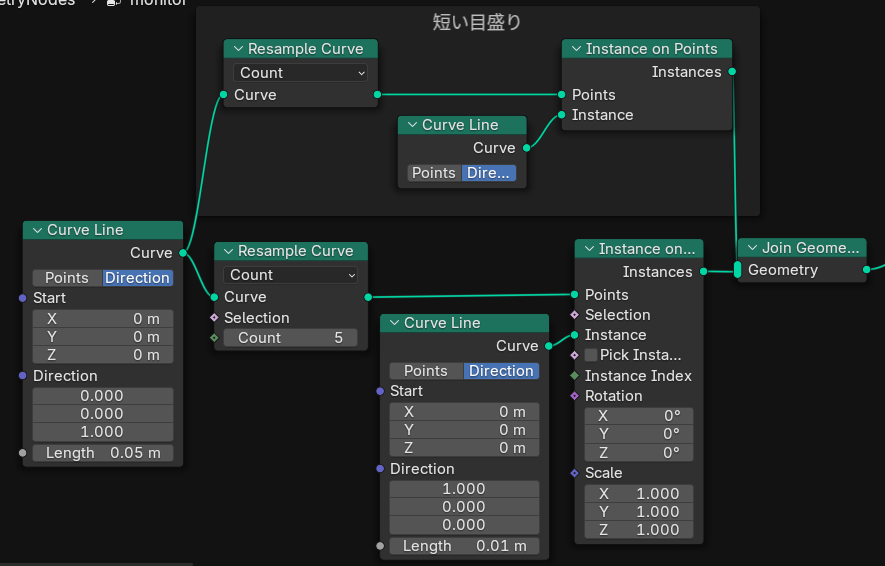The image size is (885, 566).
Task: Click the Pick Instance input socket
Action: [574, 355]
